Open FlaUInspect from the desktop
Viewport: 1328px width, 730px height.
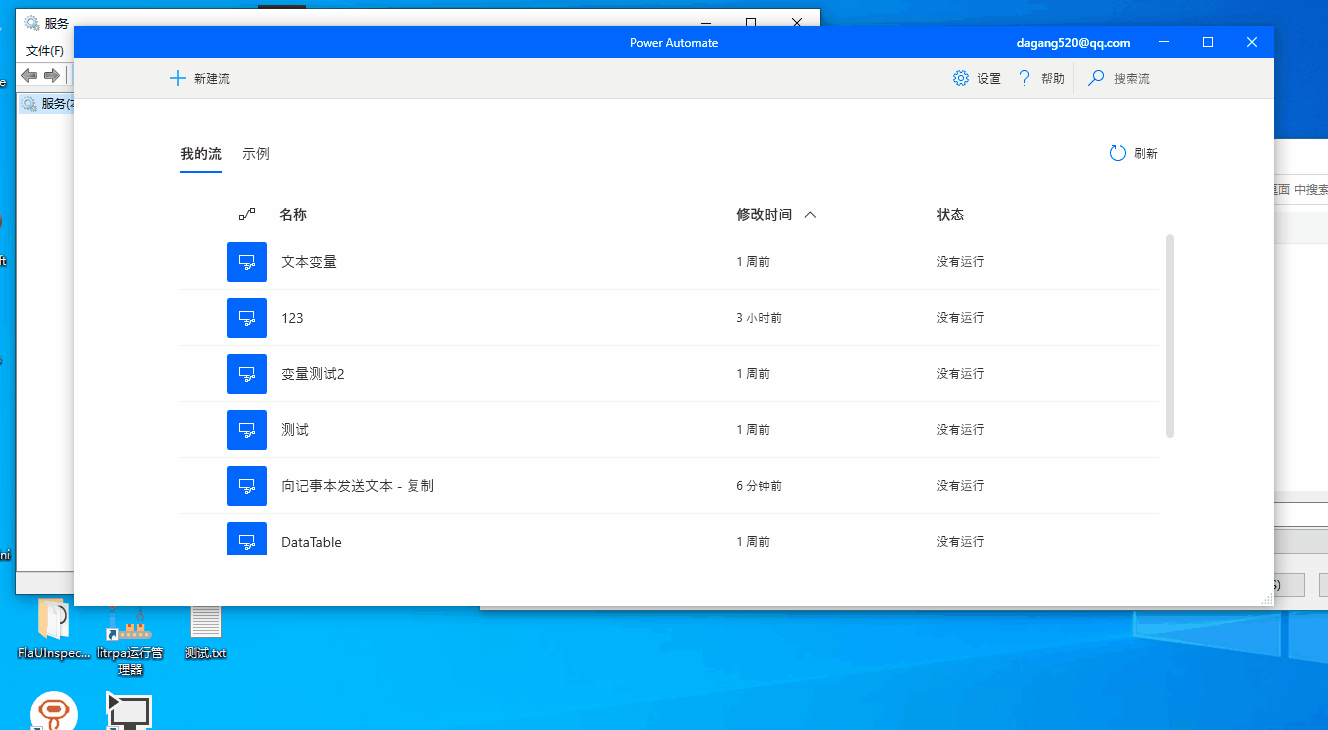pos(52,625)
